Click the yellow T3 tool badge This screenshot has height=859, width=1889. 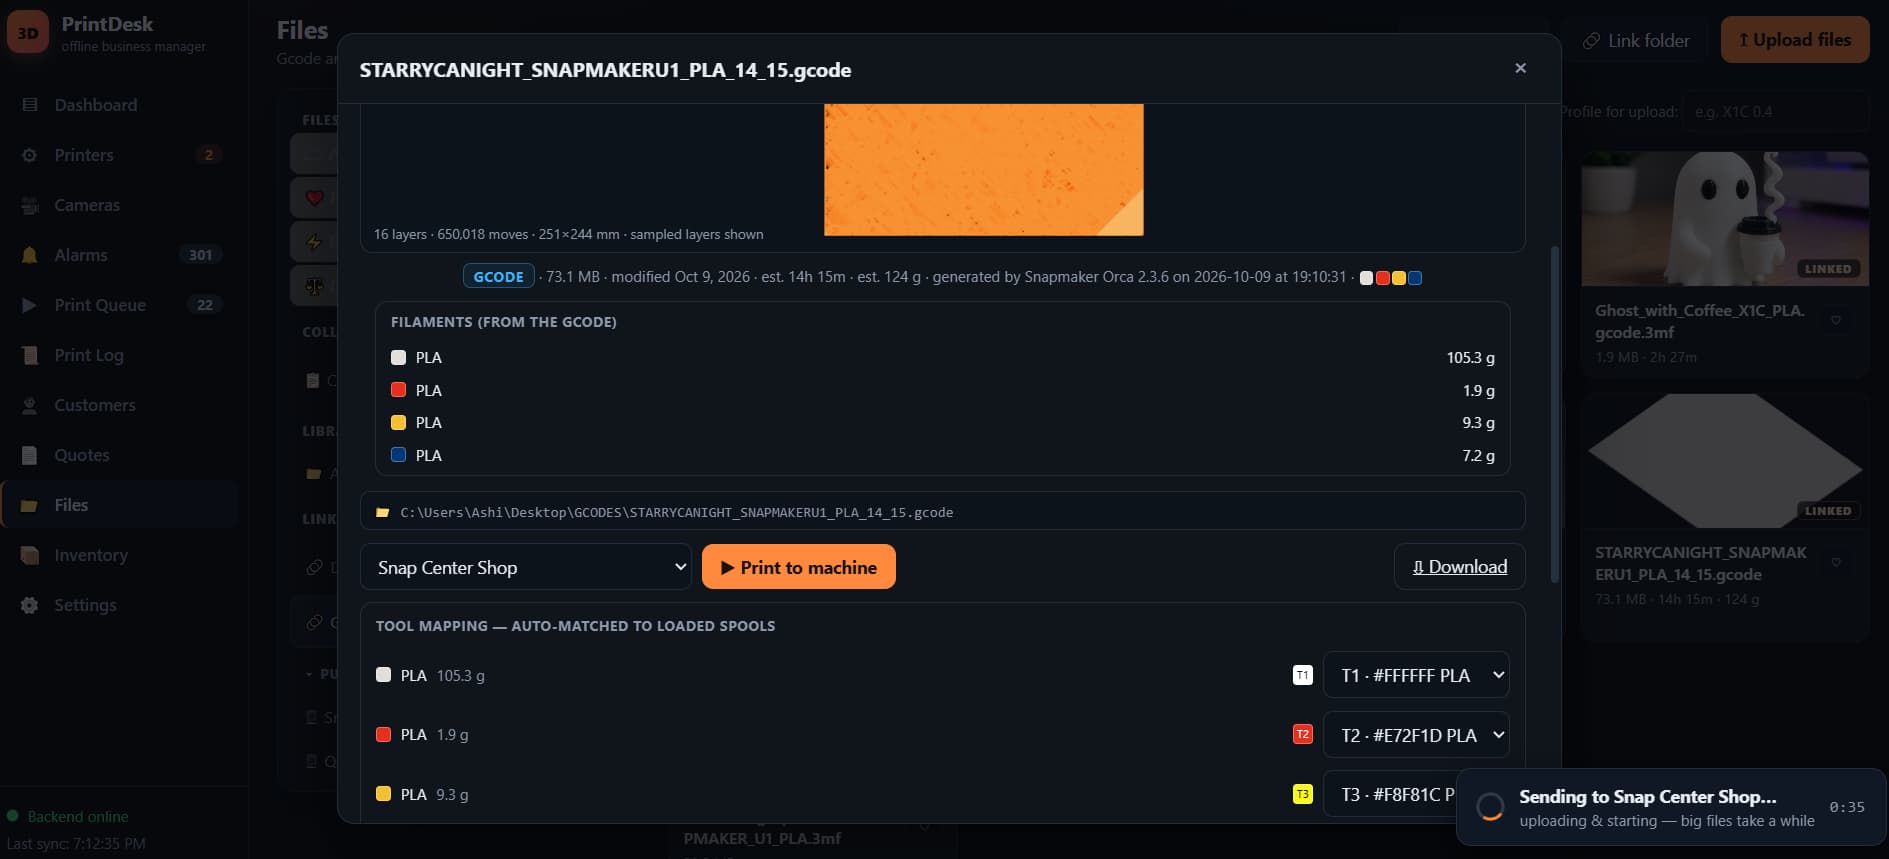pyautogui.click(x=1302, y=794)
